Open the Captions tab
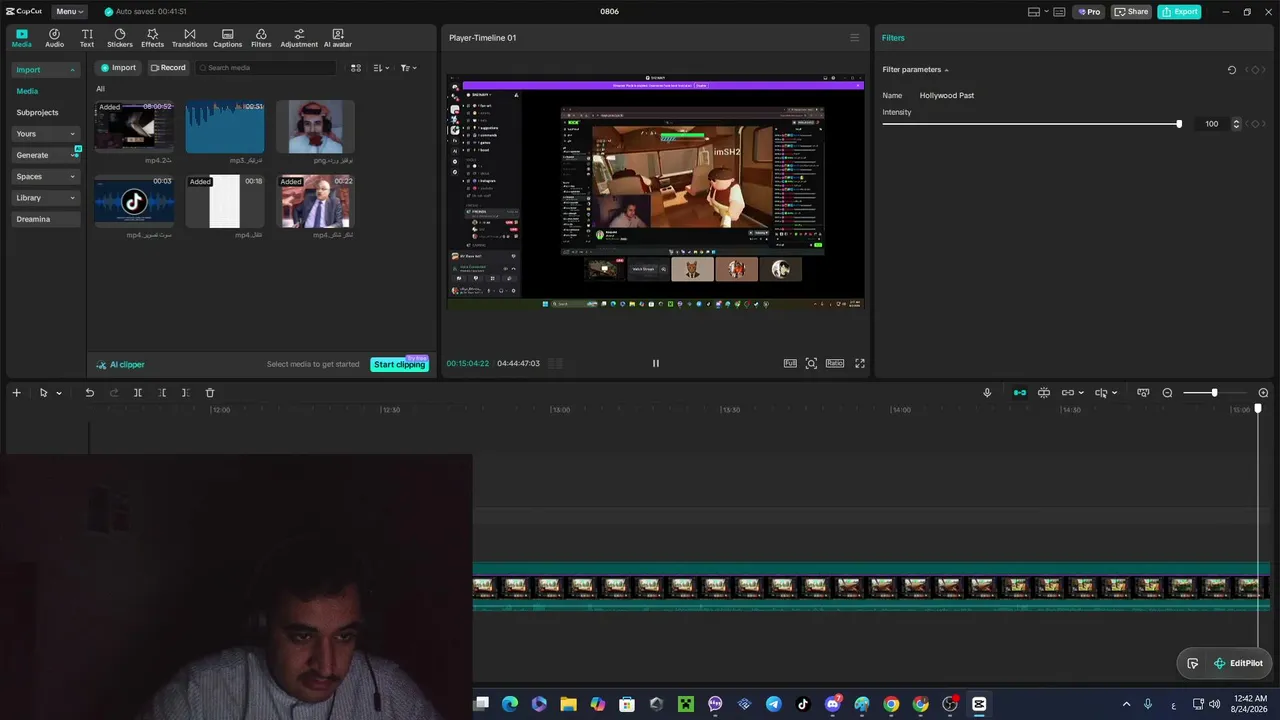This screenshot has height=720, width=1280. tap(227, 38)
